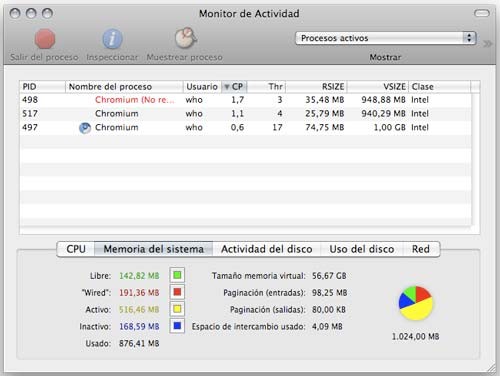Click the Chromium app icon in row 497
Viewport: 500px width, 376px height.
tap(85, 128)
